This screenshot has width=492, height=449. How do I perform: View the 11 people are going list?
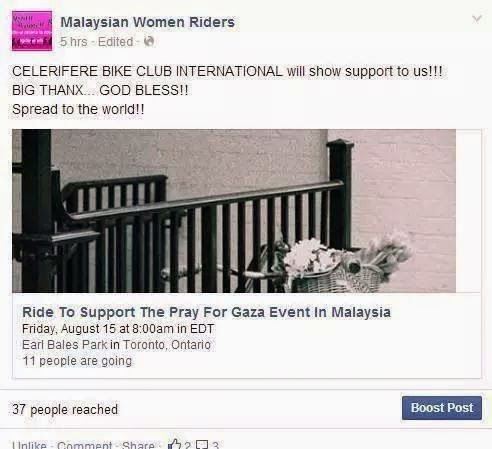pyautogui.click(x=77, y=361)
